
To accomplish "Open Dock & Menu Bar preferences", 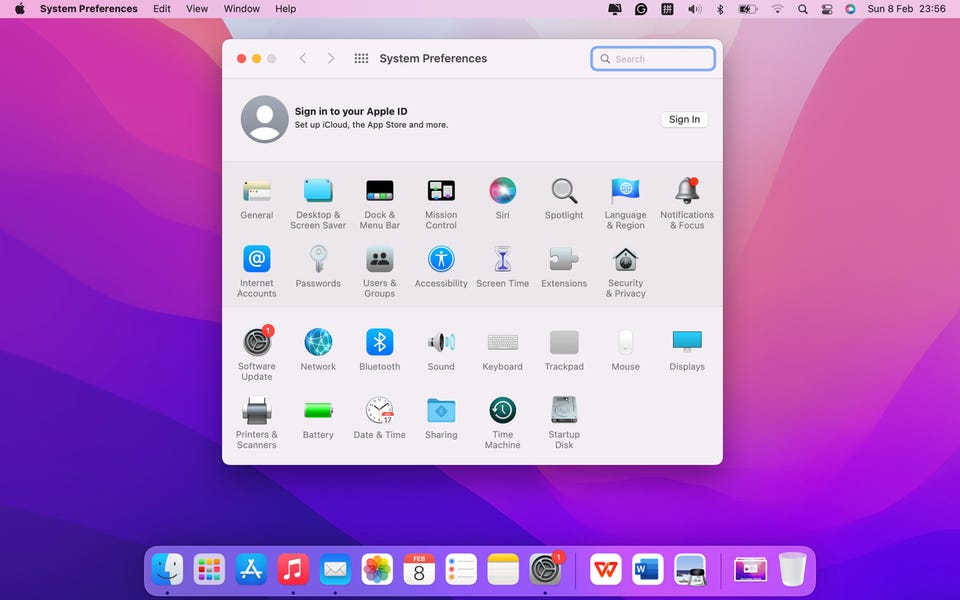I will (379, 191).
